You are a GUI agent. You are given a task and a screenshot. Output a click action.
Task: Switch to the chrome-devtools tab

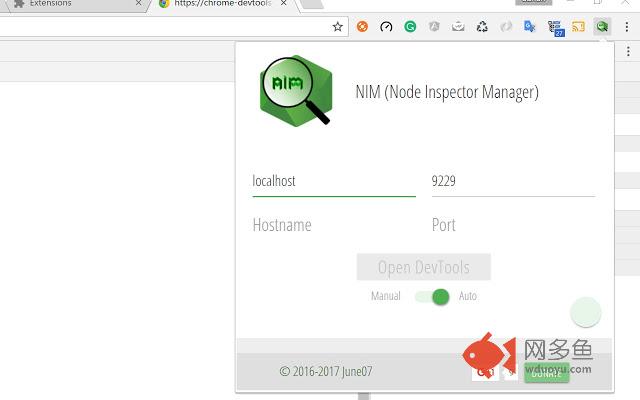(222, 4)
